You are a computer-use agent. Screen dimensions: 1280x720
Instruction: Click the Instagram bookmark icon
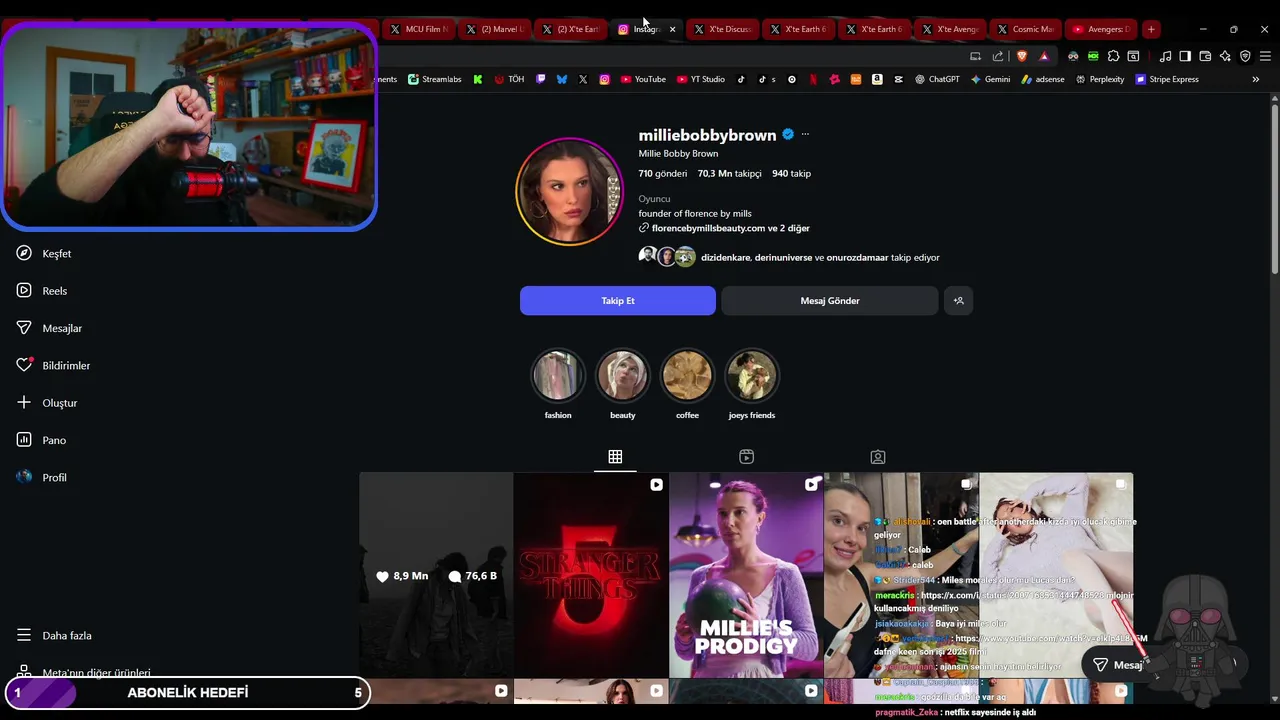[604, 79]
